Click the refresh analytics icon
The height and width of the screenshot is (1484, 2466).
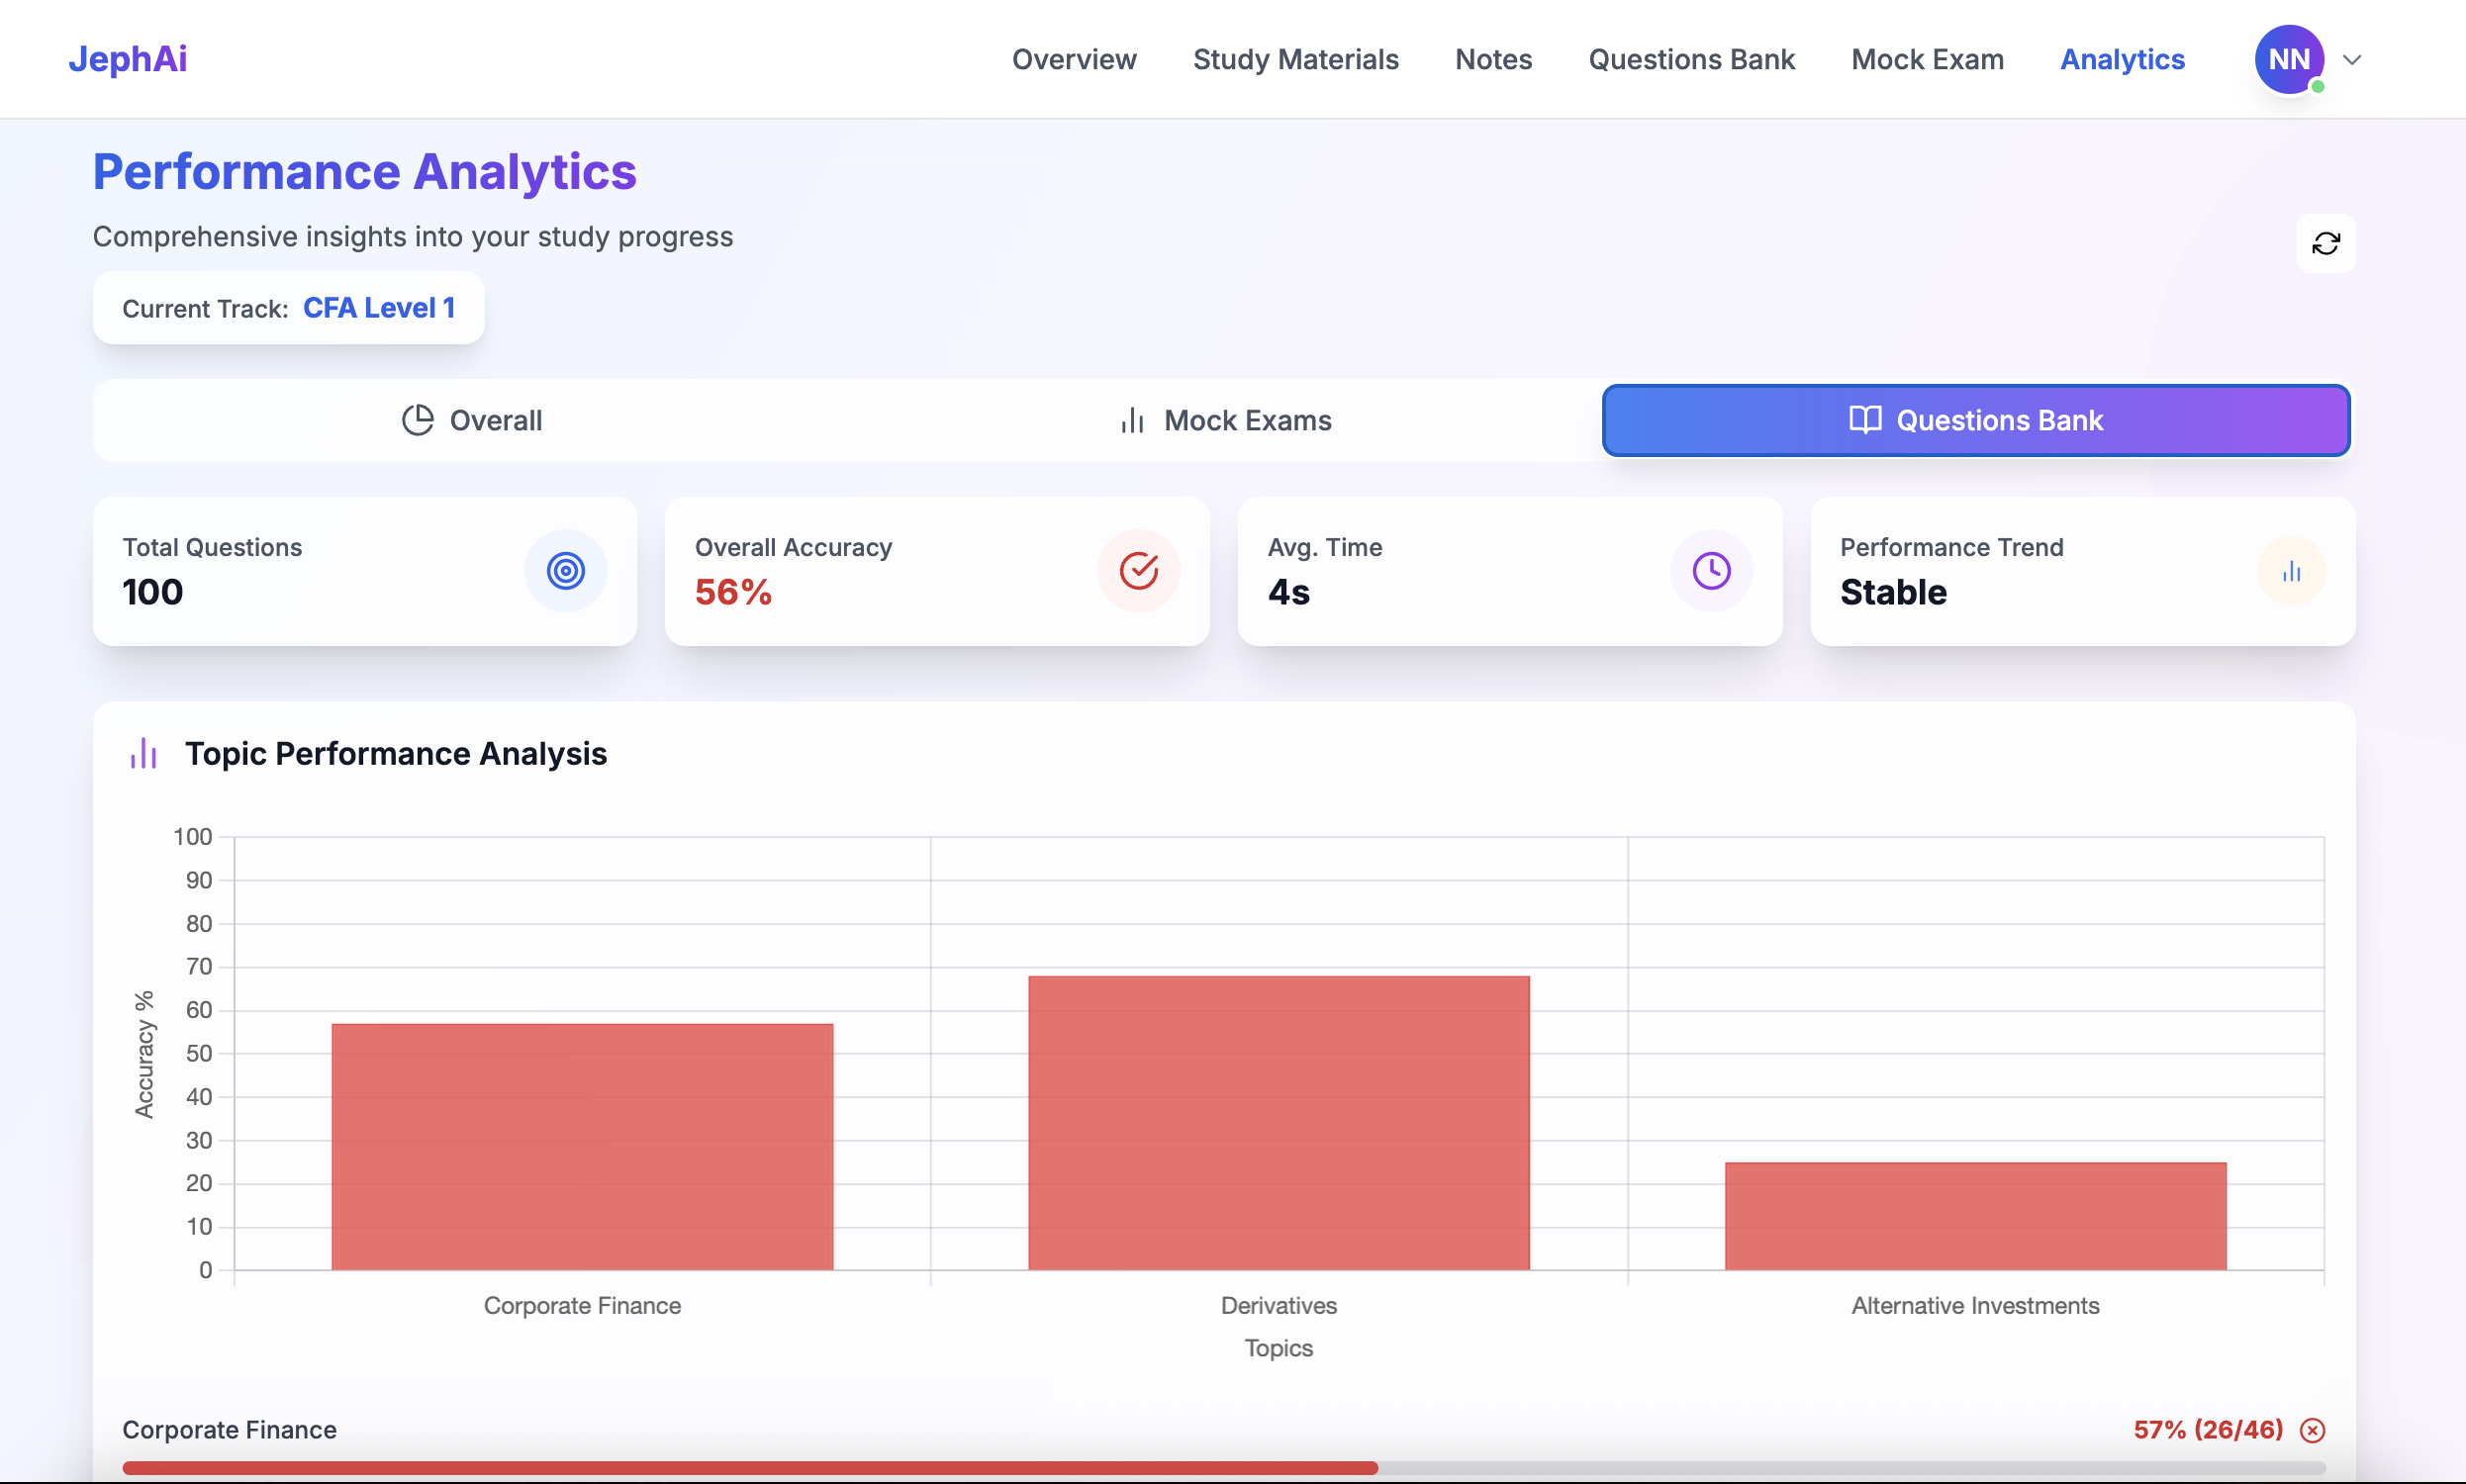point(2325,243)
